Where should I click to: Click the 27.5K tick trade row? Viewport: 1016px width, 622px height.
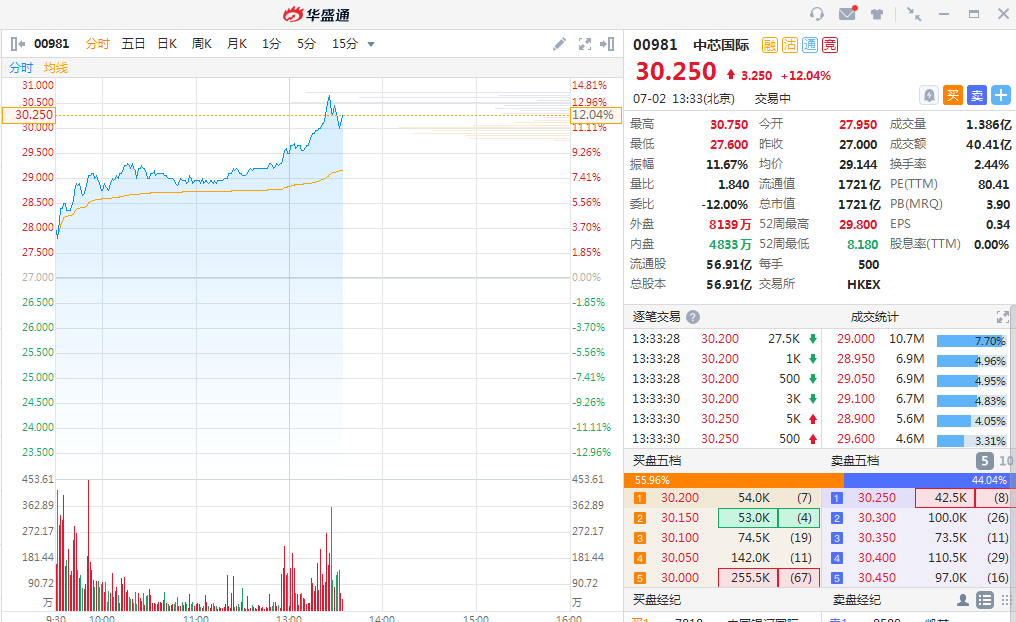point(724,339)
